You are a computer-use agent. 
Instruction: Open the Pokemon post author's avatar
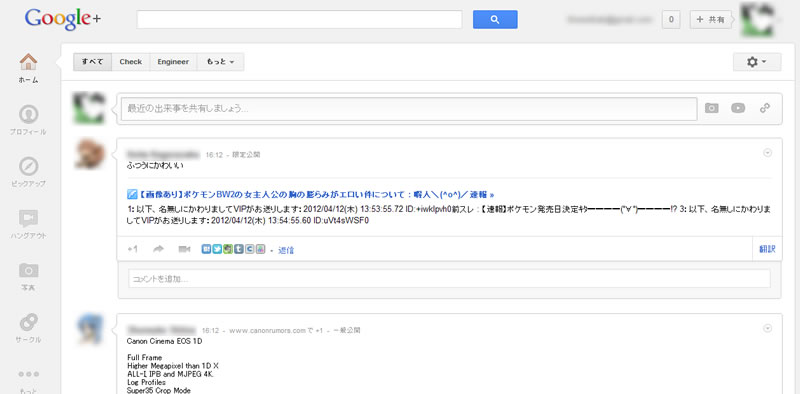coord(90,154)
